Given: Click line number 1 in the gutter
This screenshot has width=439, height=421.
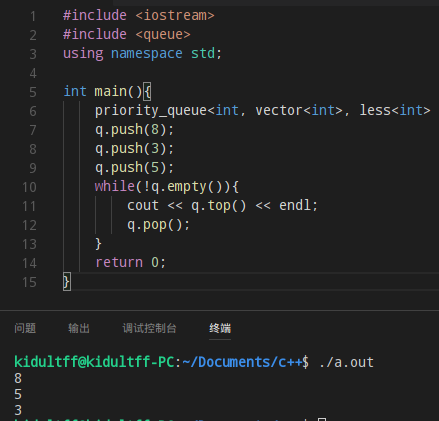Looking at the screenshot, I should pos(33,16).
